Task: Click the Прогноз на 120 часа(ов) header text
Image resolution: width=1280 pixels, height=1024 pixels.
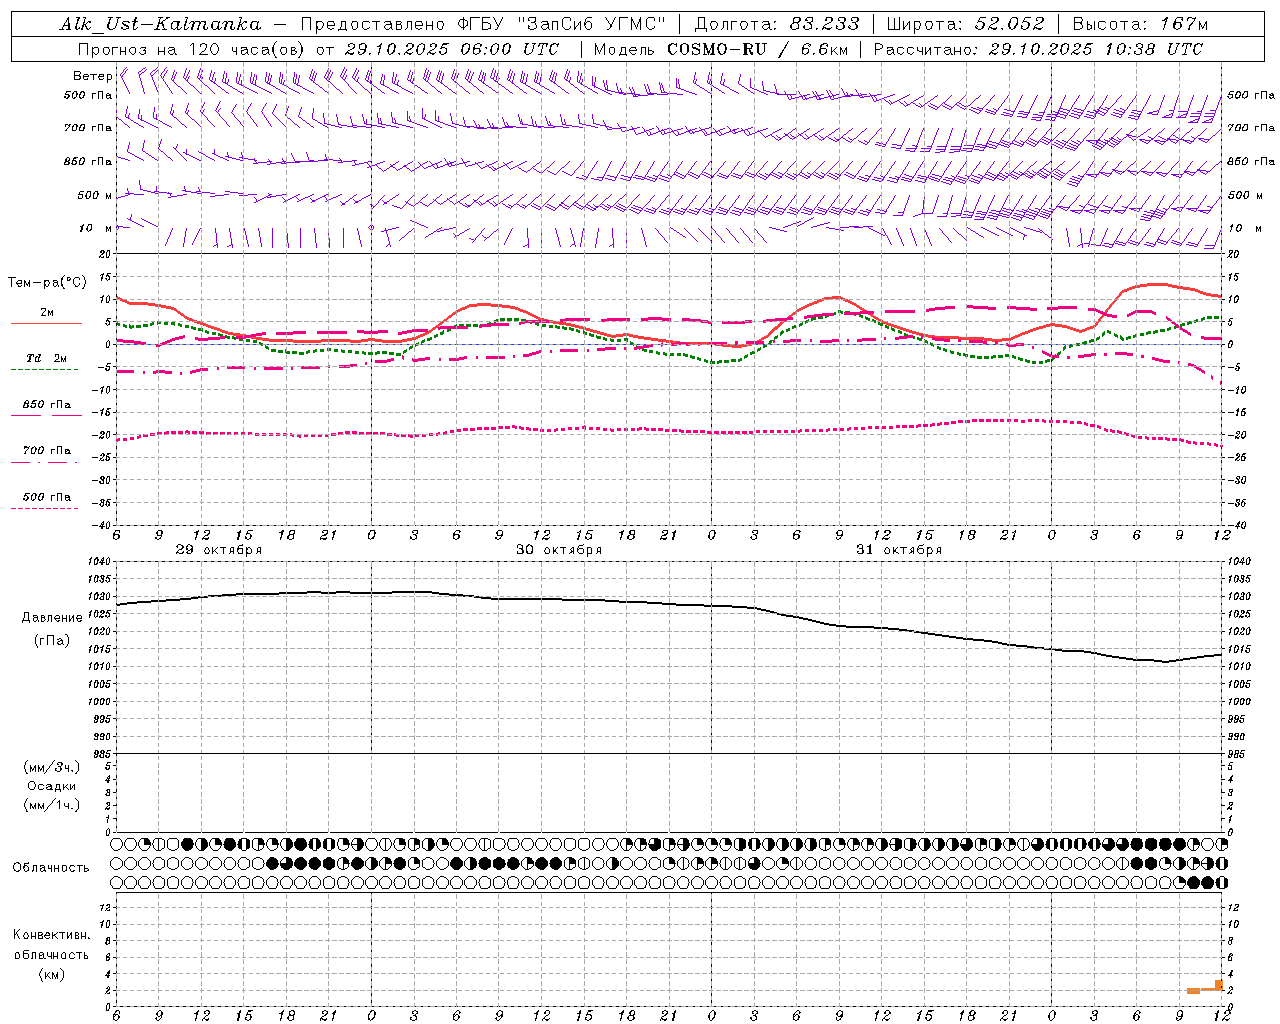Action: 319,49
